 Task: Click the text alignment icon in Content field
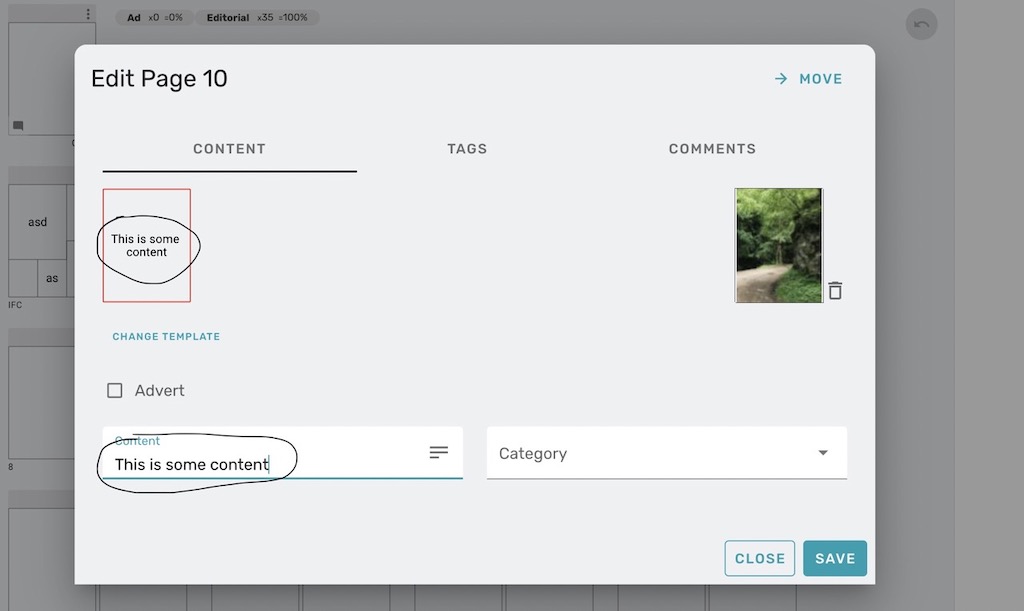tap(439, 452)
